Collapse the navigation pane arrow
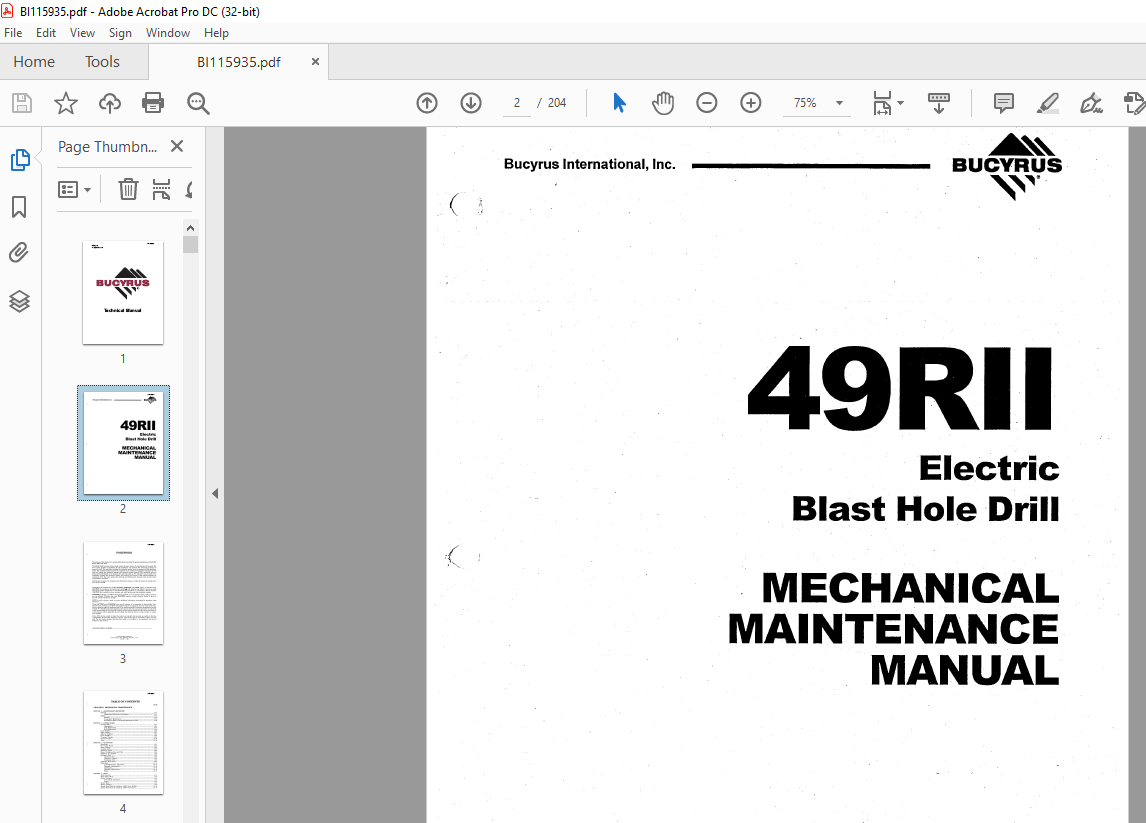1146x823 pixels. (215, 493)
